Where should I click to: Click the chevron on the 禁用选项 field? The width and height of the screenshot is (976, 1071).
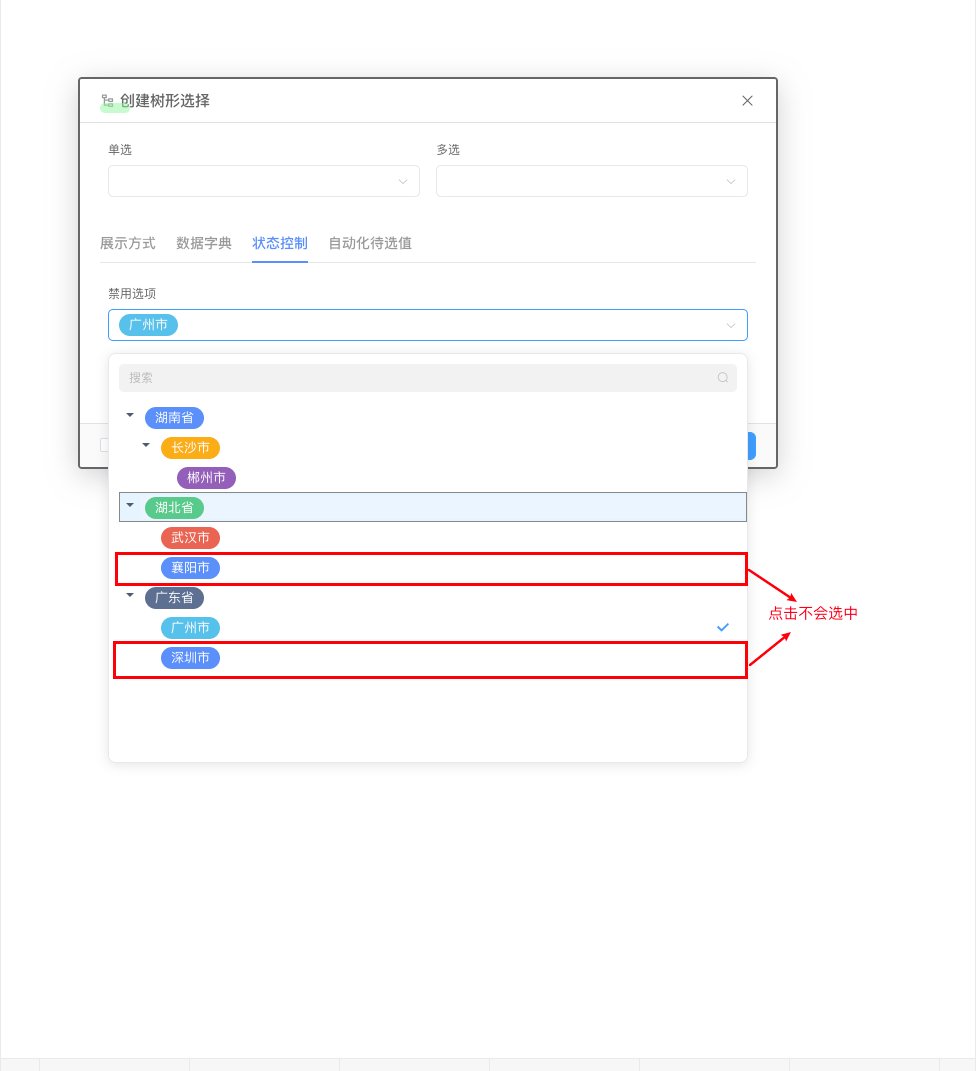click(x=730, y=324)
